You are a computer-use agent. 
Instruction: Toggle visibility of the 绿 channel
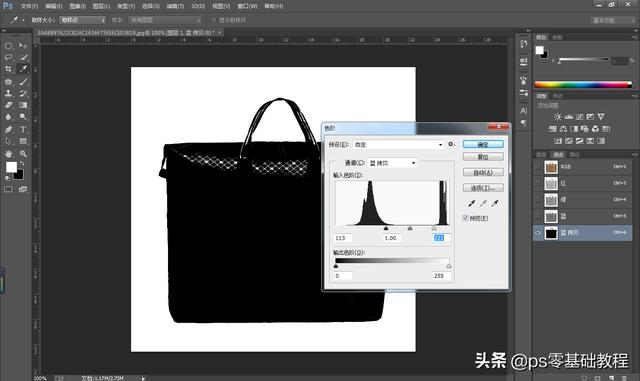coord(538,200)
